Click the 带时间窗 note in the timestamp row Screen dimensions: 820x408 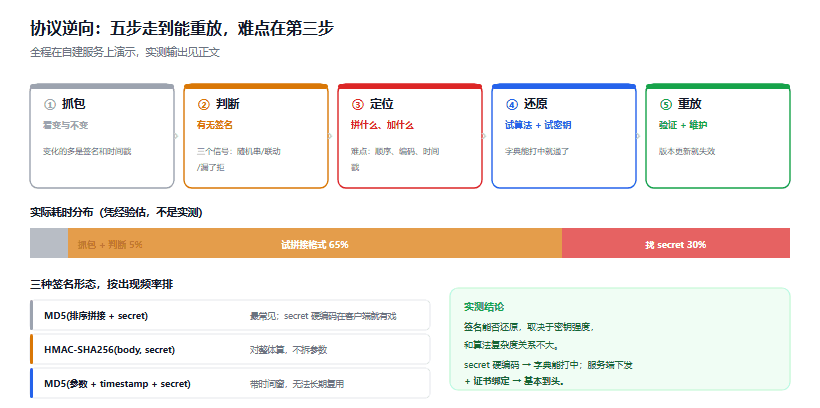[297, 384]
